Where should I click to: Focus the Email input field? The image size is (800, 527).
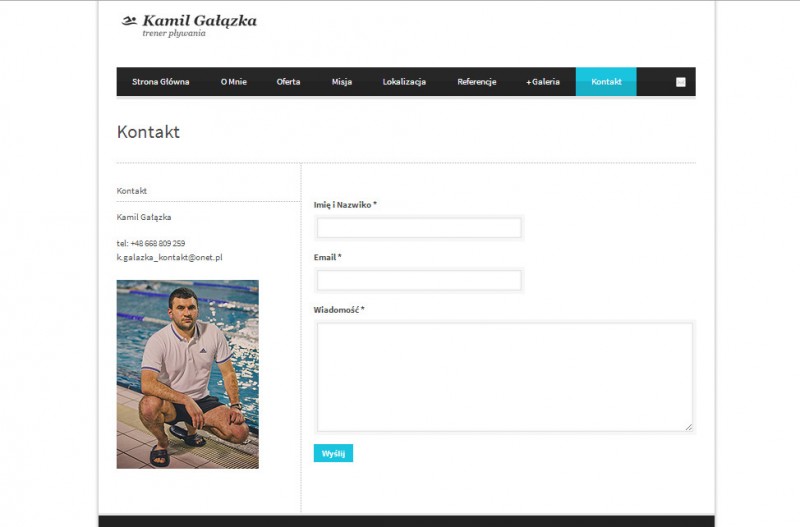419,280
